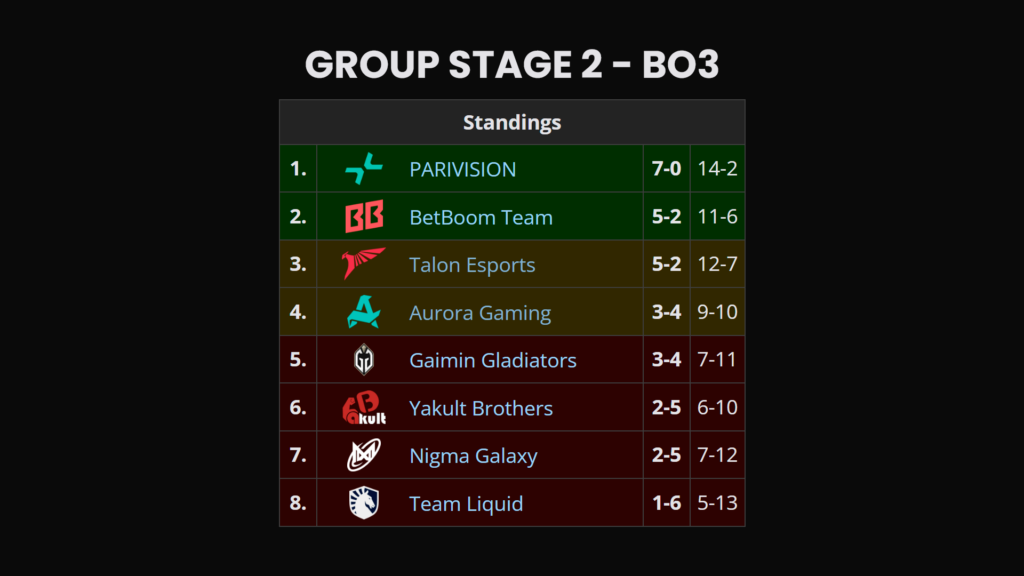
Task: Click the PARIVISION team logo
Action: 364,169
